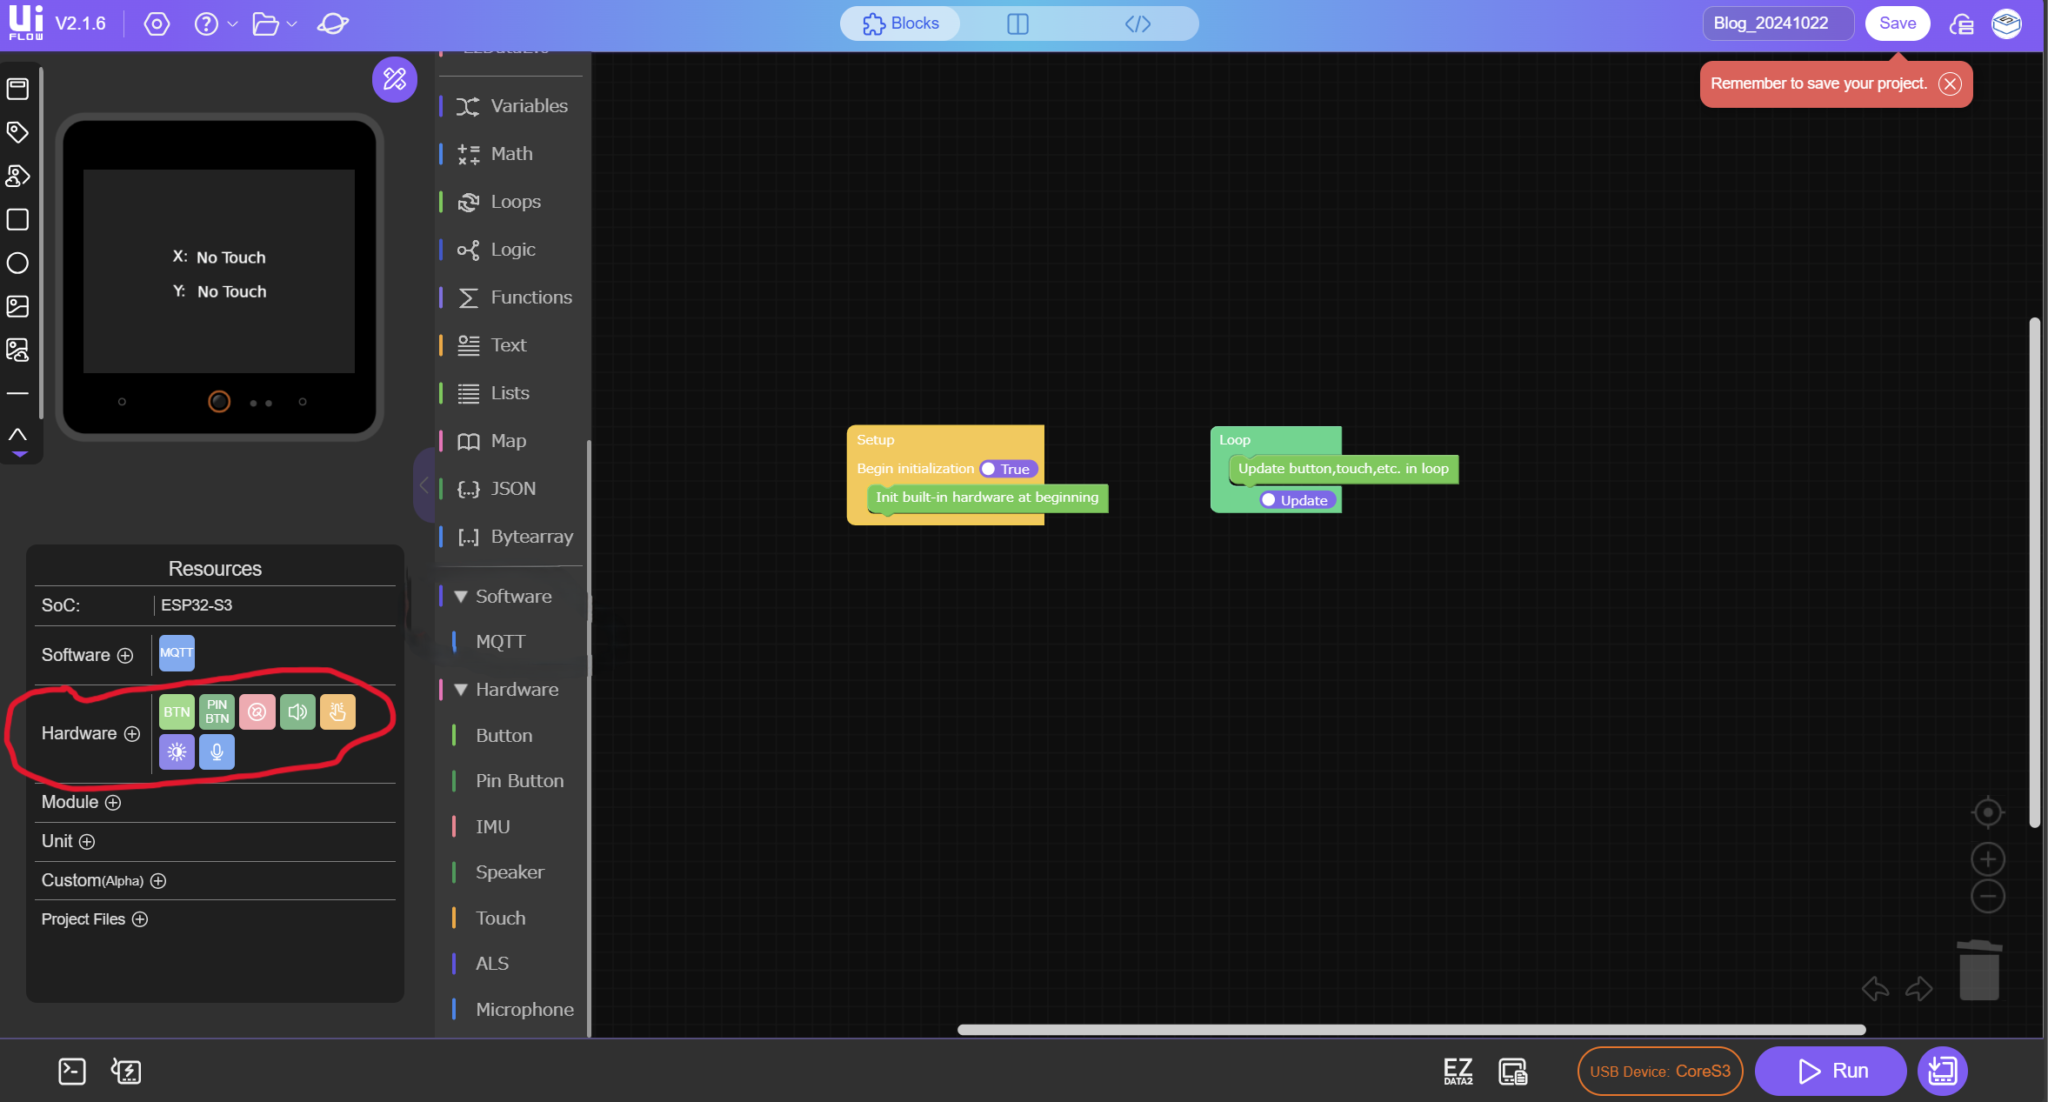Click the Blog_20241022 project name field
This screenshot has width=2048, height=1102.
pyautogui.click(x=1778, y=23)
